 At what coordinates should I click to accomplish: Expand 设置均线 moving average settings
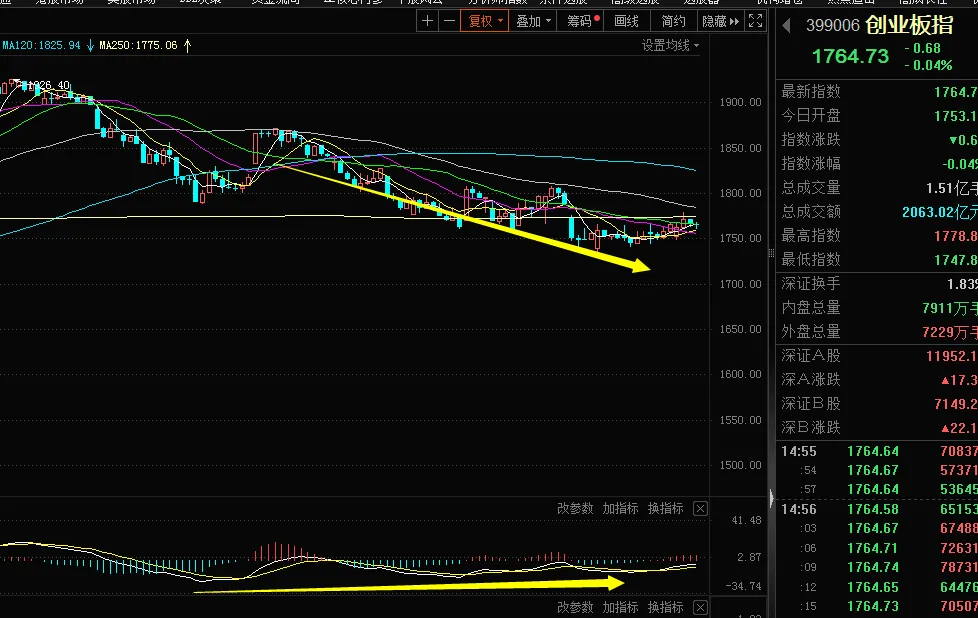point(671,46)
